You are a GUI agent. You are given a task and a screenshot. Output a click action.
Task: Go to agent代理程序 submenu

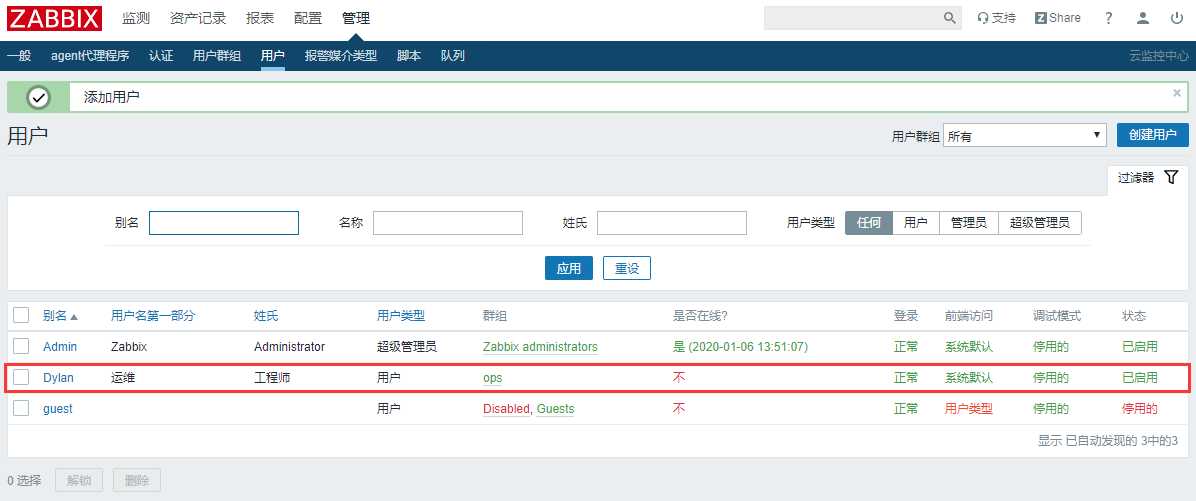90,56
